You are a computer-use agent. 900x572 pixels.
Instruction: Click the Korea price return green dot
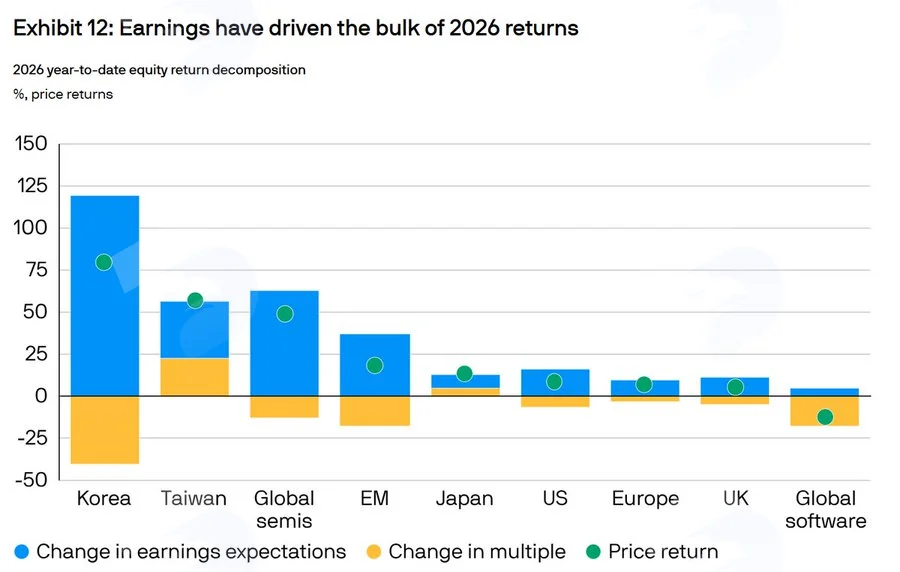104,262
